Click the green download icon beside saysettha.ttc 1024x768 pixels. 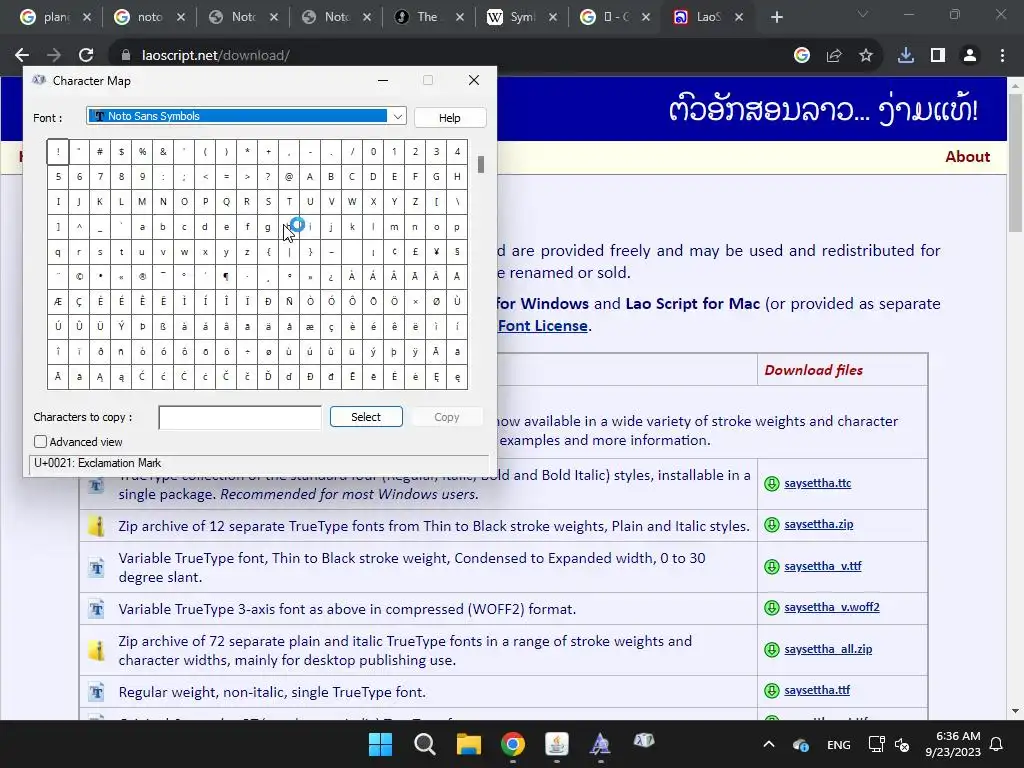coord(772,483)
